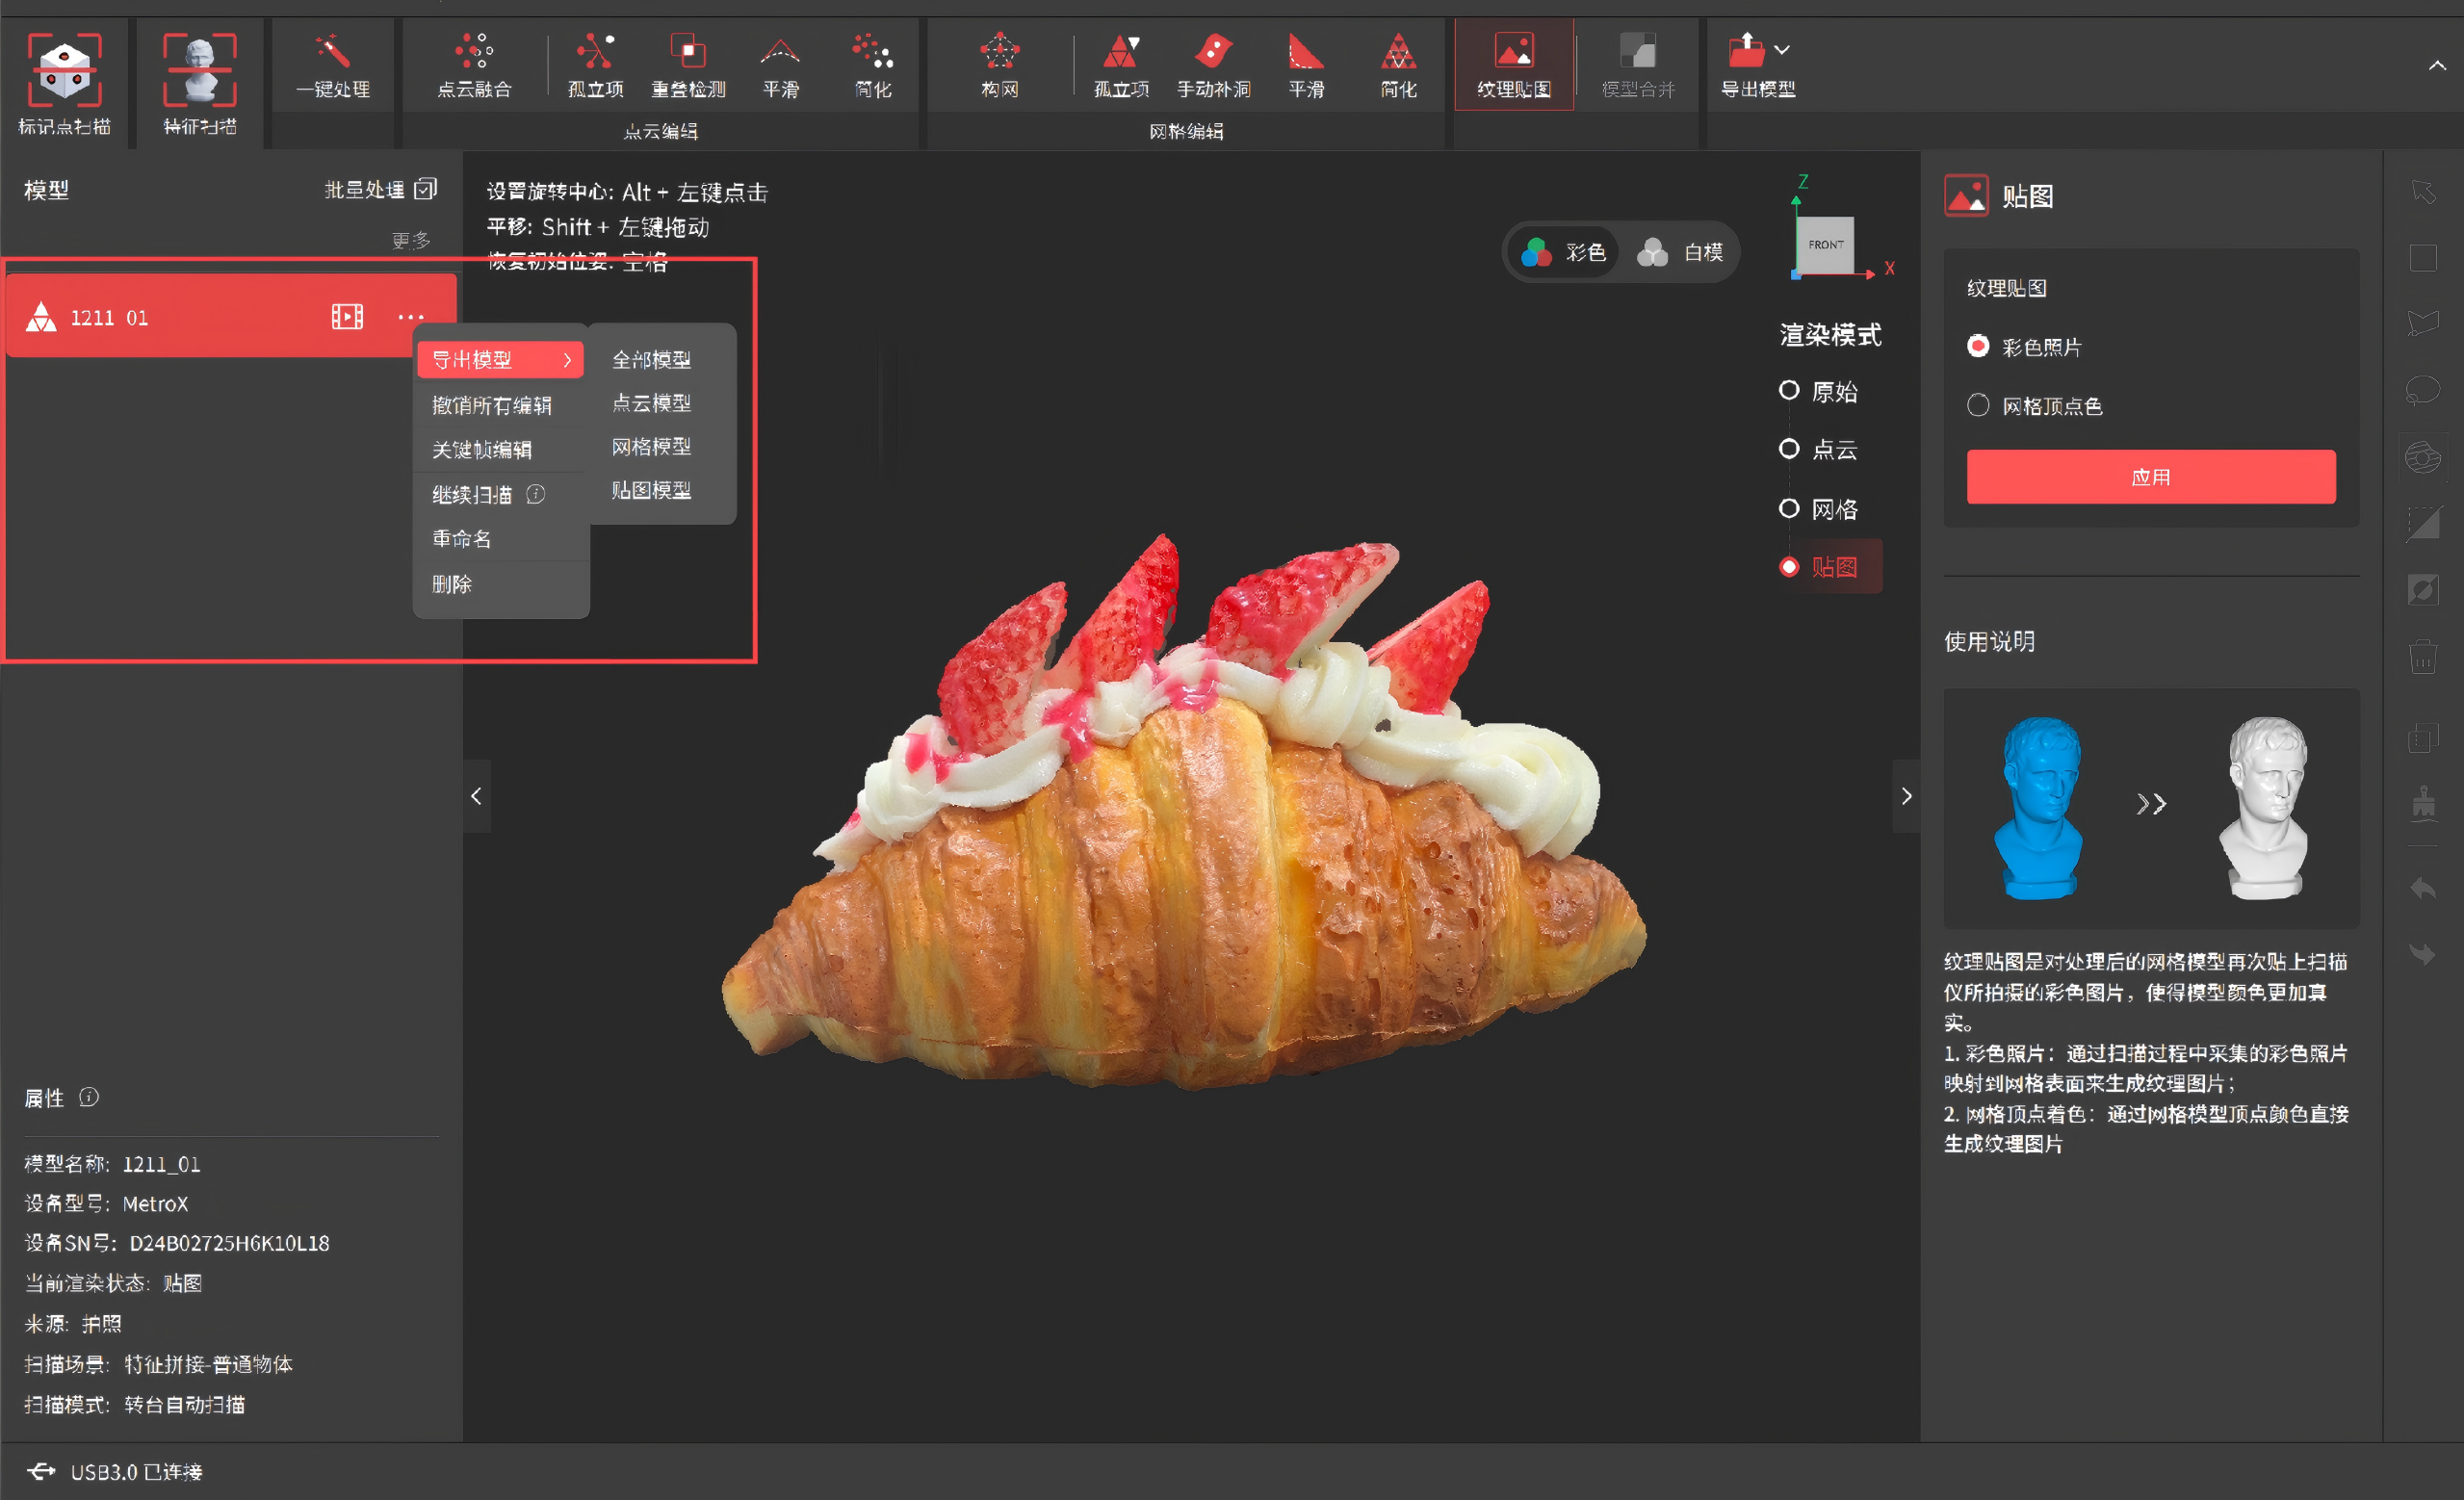Viewport: 2464px width, 1500px height.
Task: Click the 标识点扫描 scan mode icon
Action: click(x=64, y=70)
